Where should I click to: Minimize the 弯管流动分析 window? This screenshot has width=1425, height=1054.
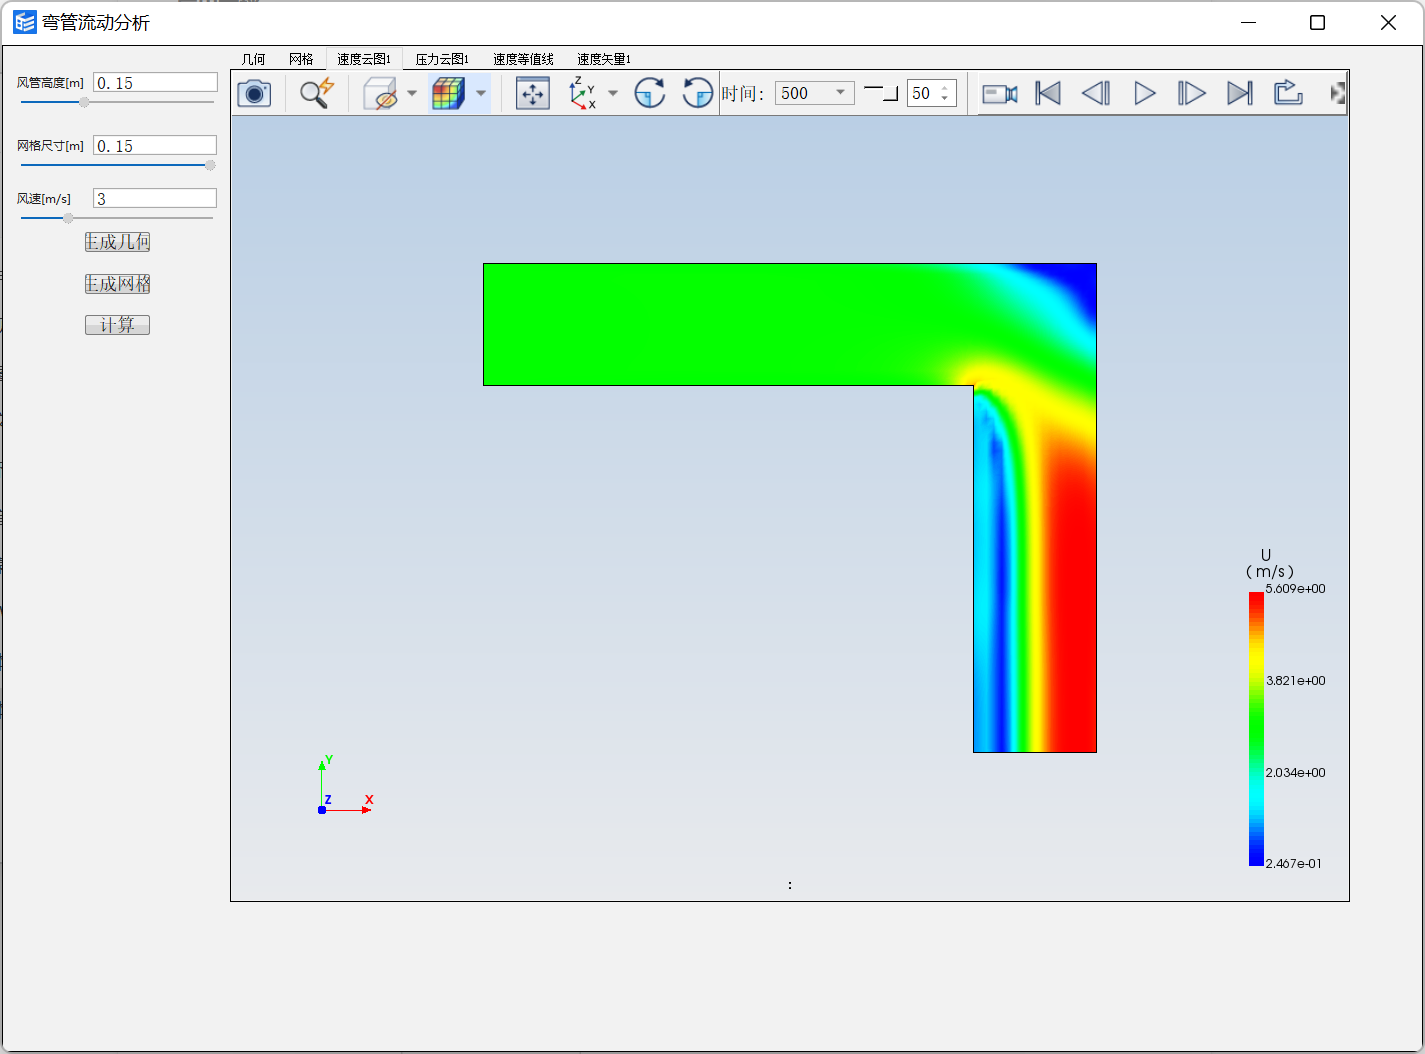tap(1248, 23)
